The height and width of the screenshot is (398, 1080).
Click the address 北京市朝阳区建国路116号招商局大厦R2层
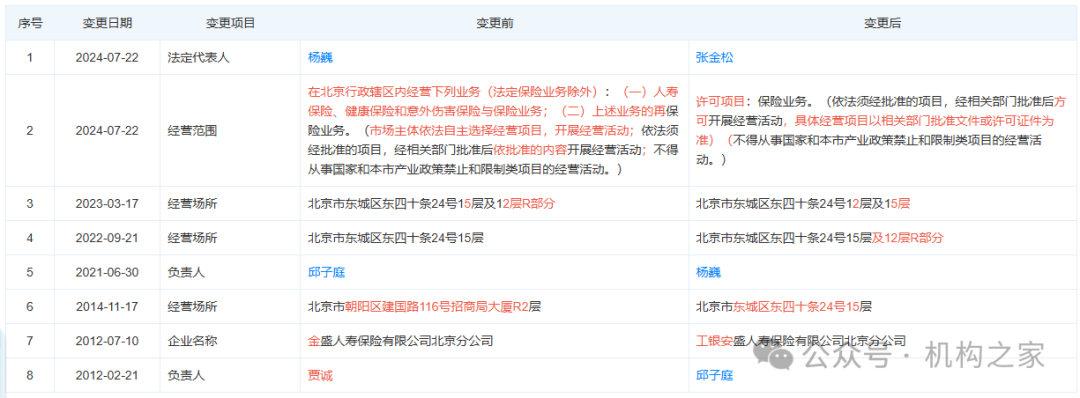pyautogui.click(x=424, y=306)
